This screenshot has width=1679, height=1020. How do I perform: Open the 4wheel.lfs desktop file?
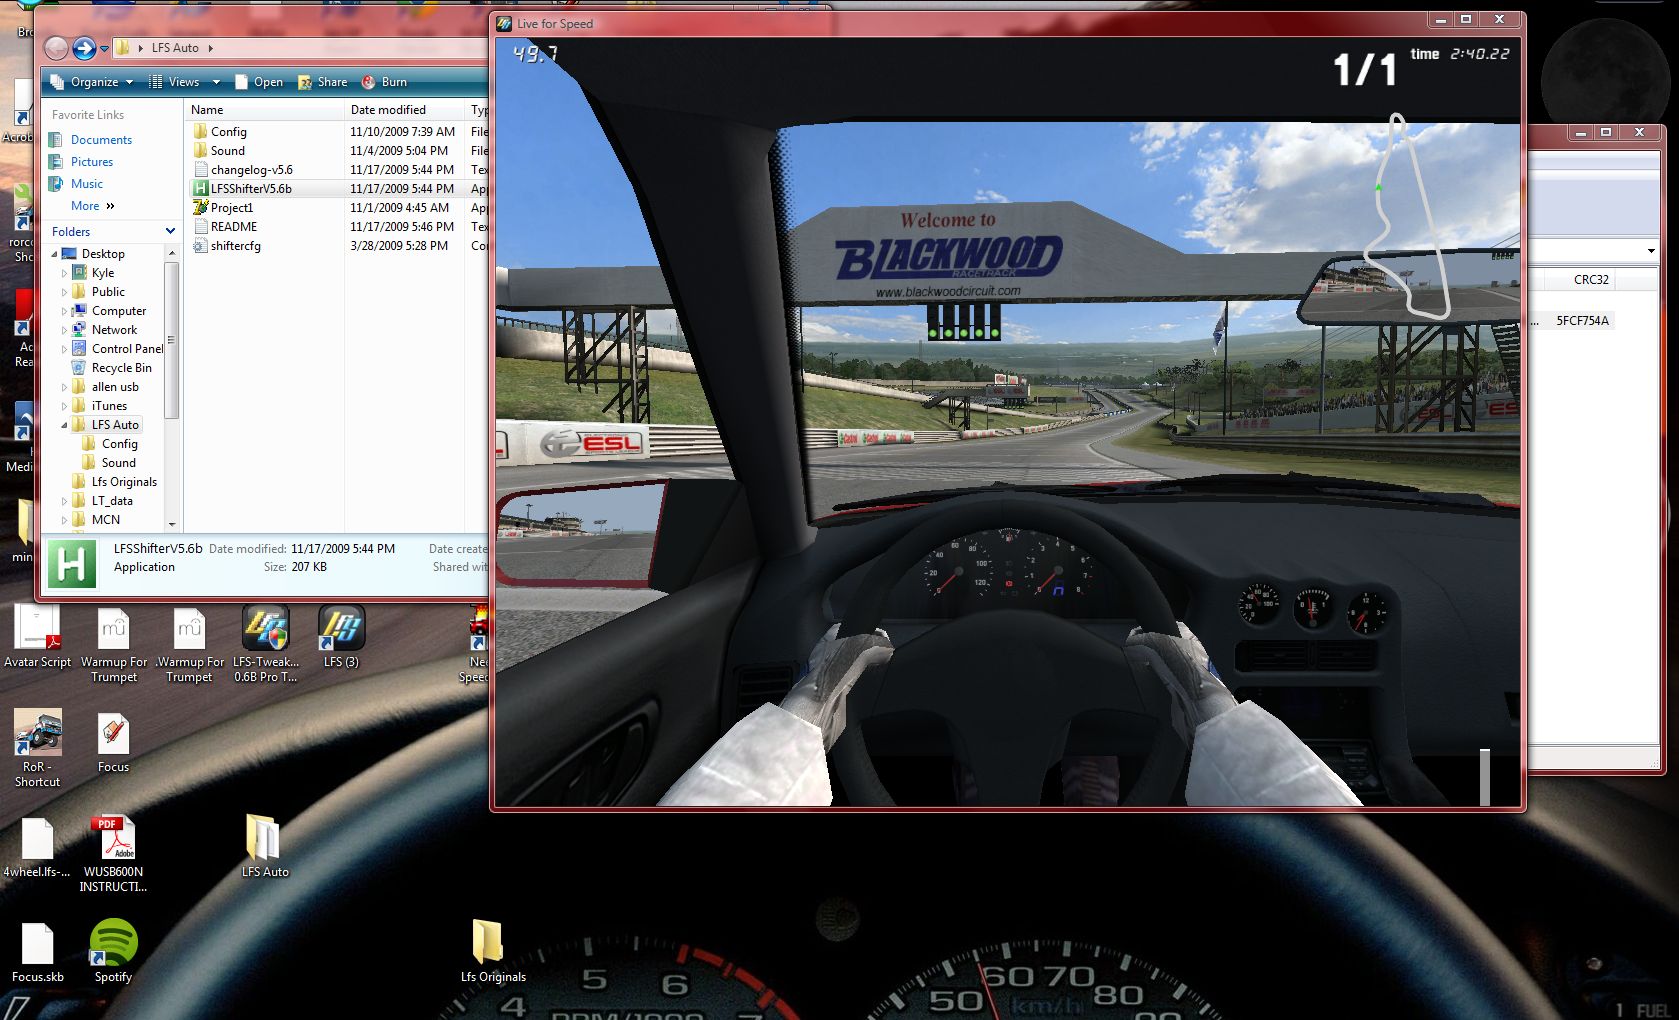point(37,848)
